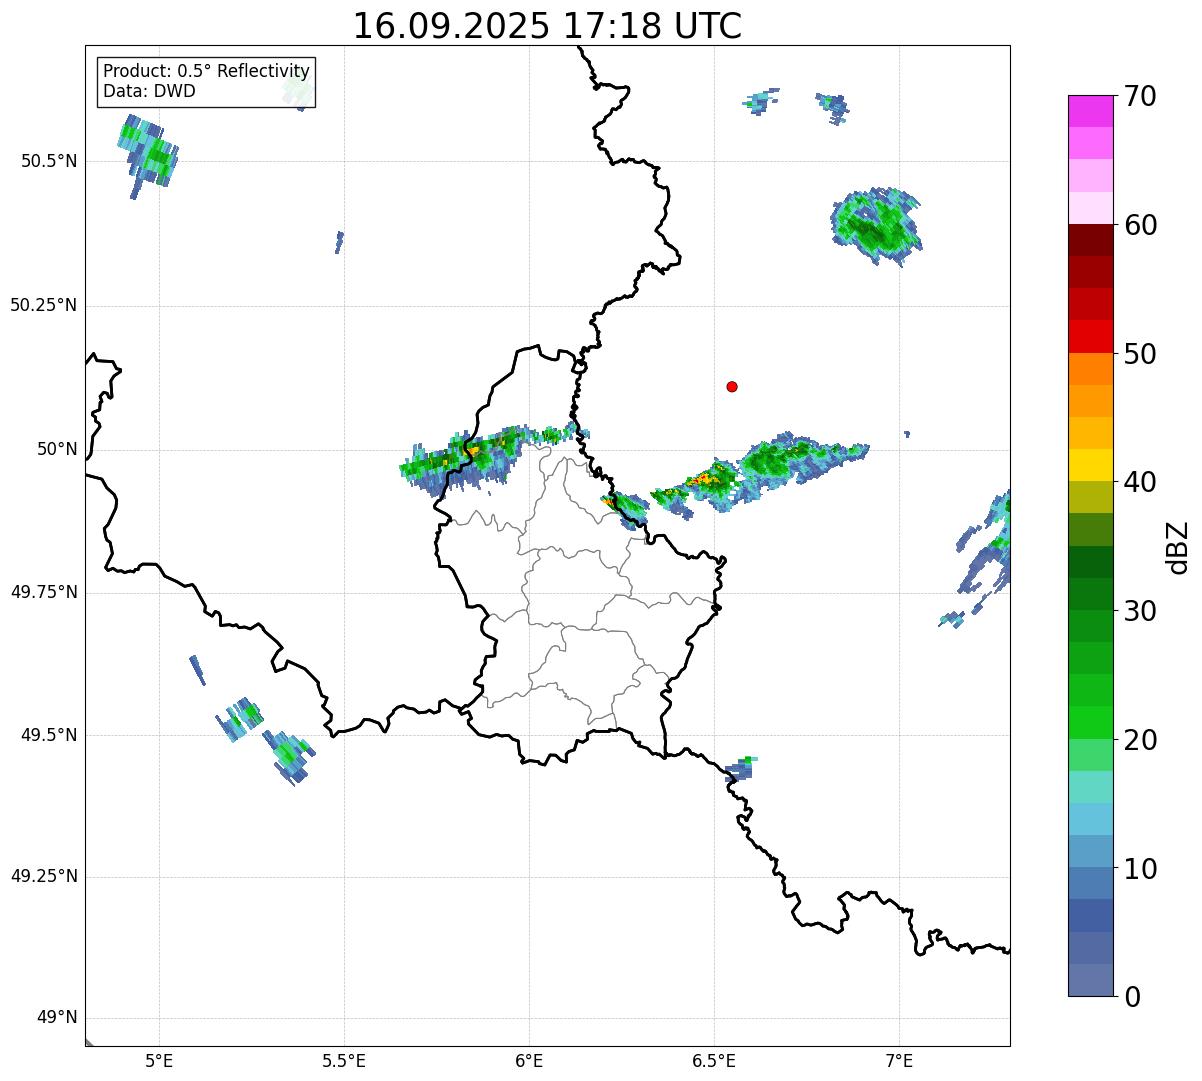Screen dimensions: 1202x1081
Task: Click the "dBZ" colorbar axis label
Action: click(x=1179, y=547)
